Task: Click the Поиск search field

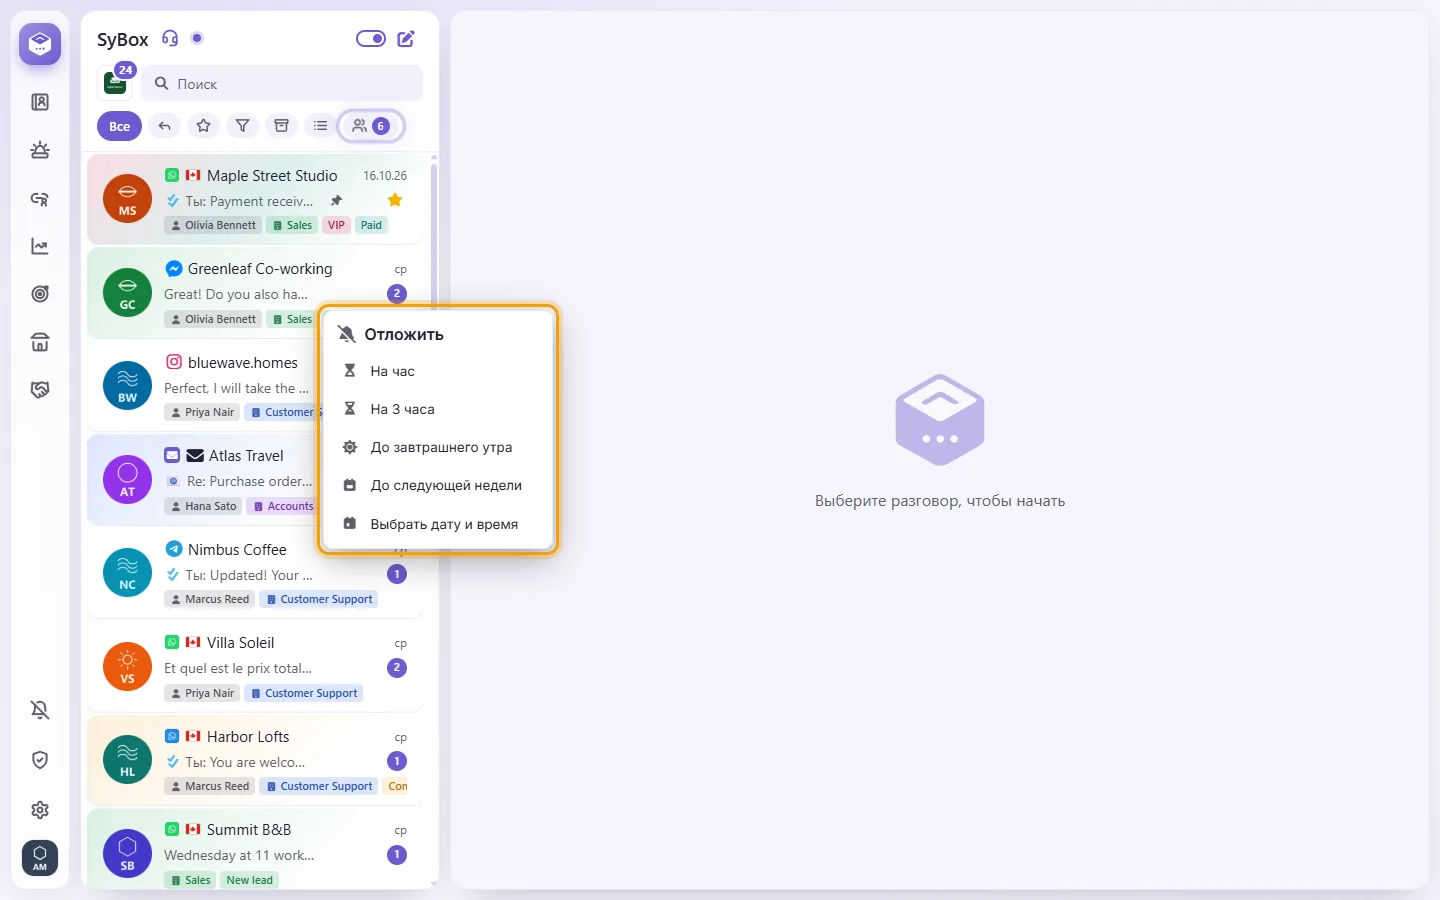Action: click(x=282, y=84)
